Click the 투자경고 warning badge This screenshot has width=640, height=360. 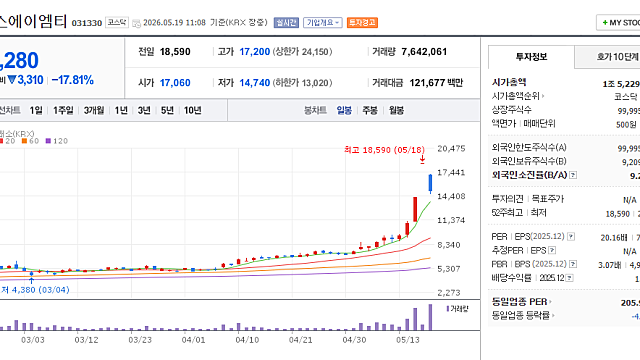tap(362, 22)
